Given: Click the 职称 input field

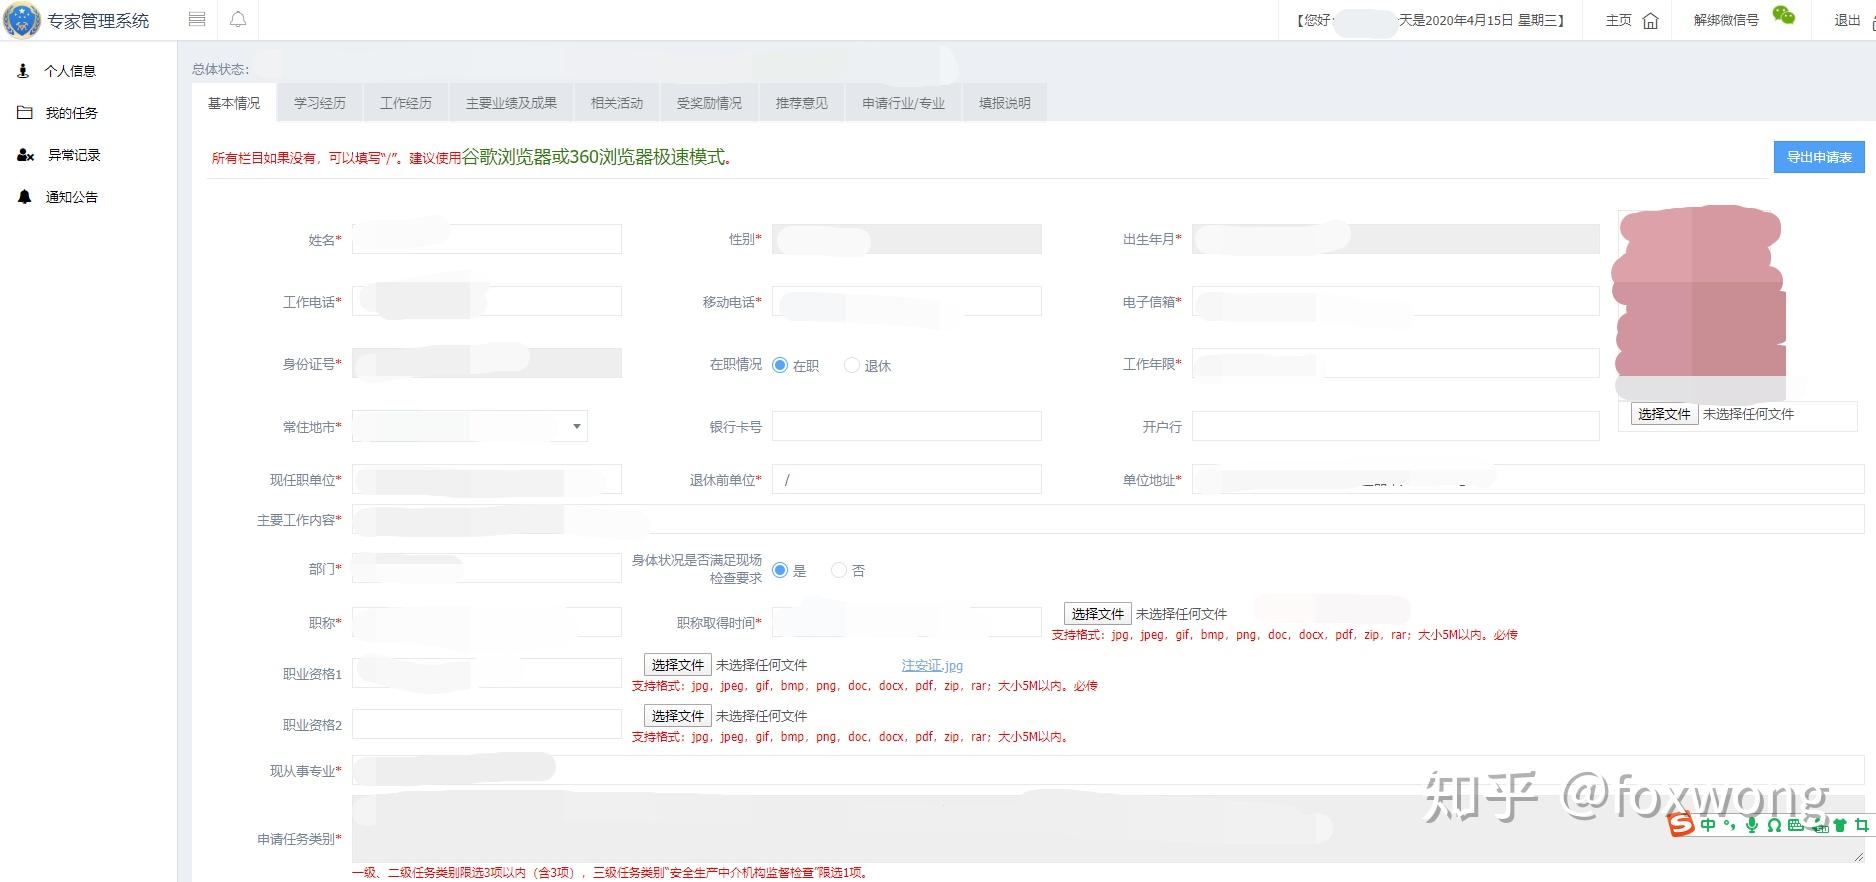Looking at the screenshot, I should 487,622.
